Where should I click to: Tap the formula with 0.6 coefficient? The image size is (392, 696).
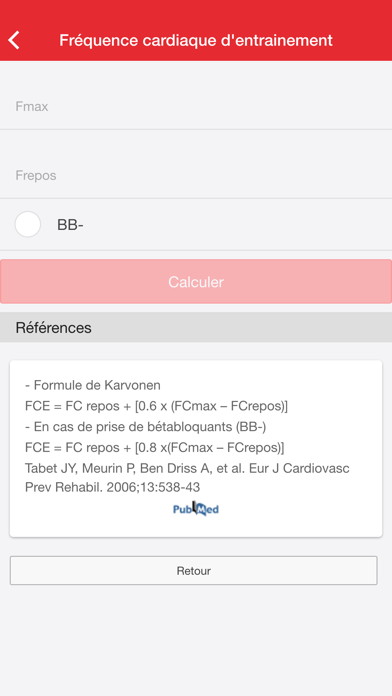[156, 406]
